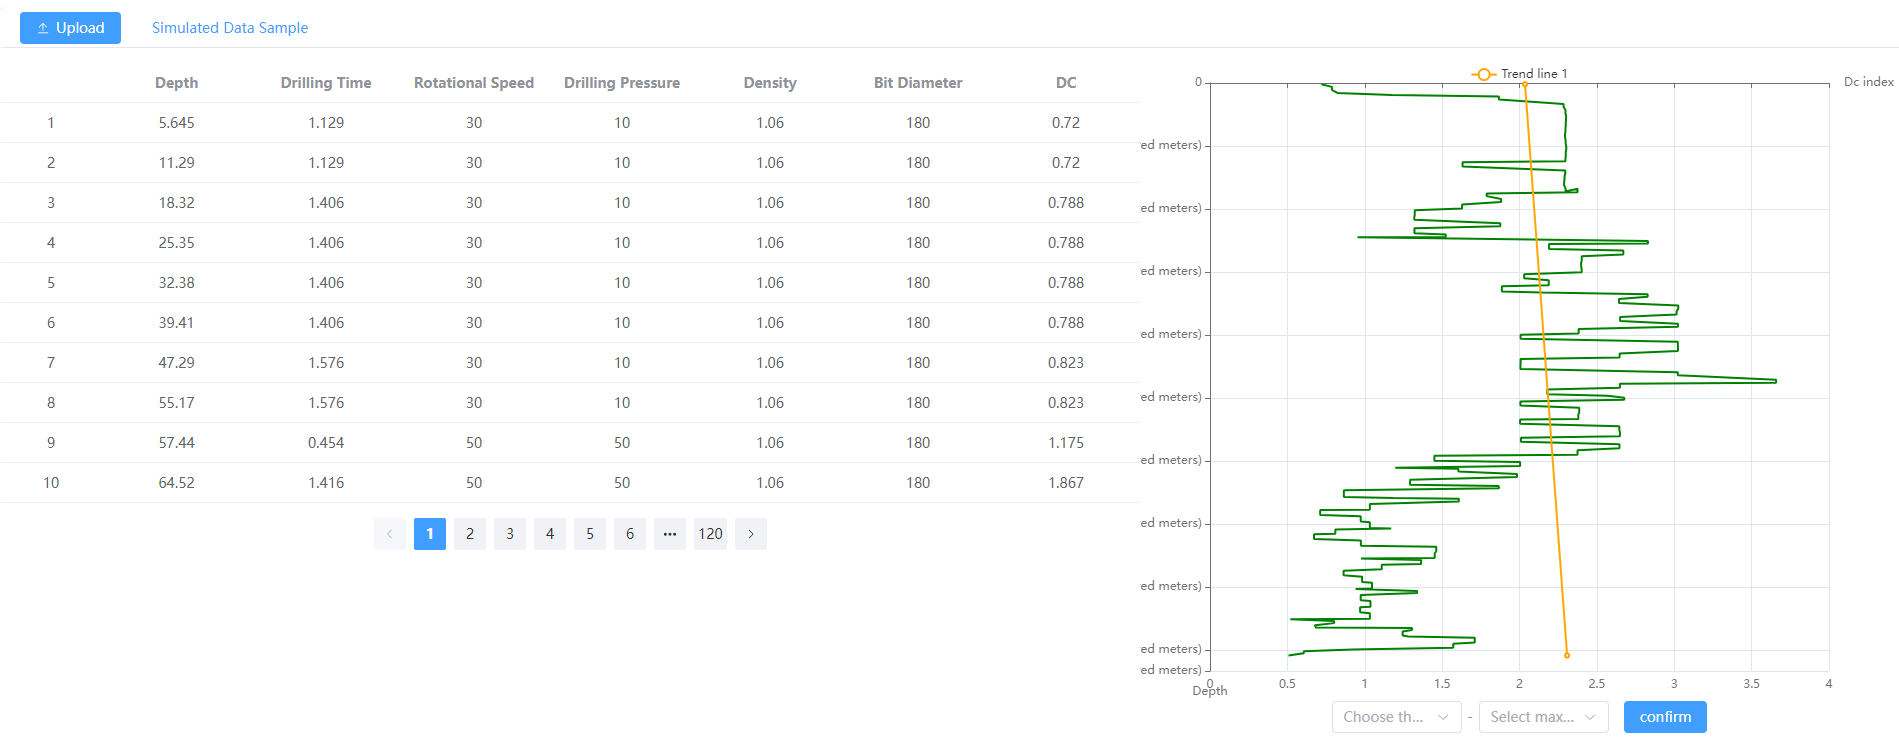Go to the next page arrow
Viewport: 1899px width, 749px height.
point(751,534)
